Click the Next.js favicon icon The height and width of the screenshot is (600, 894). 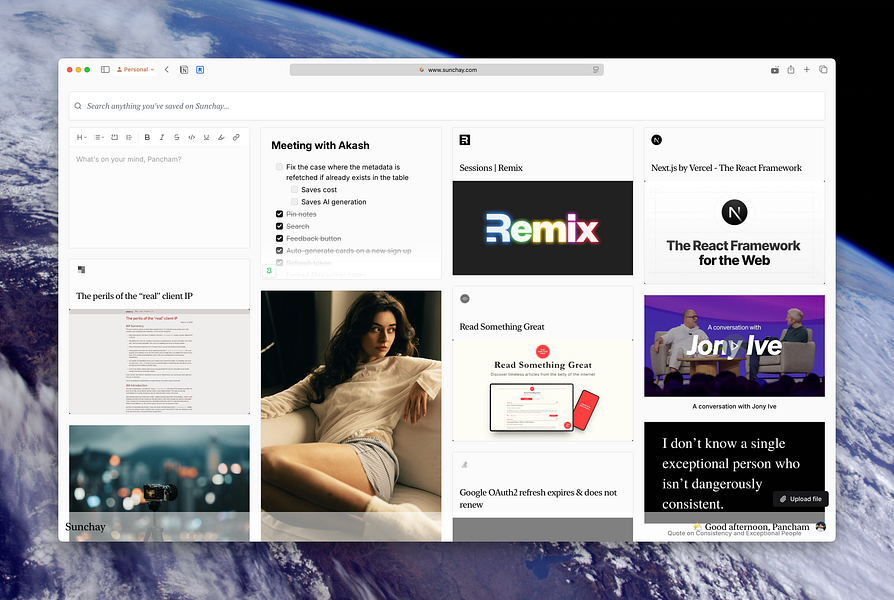click(x=657, y=140)
